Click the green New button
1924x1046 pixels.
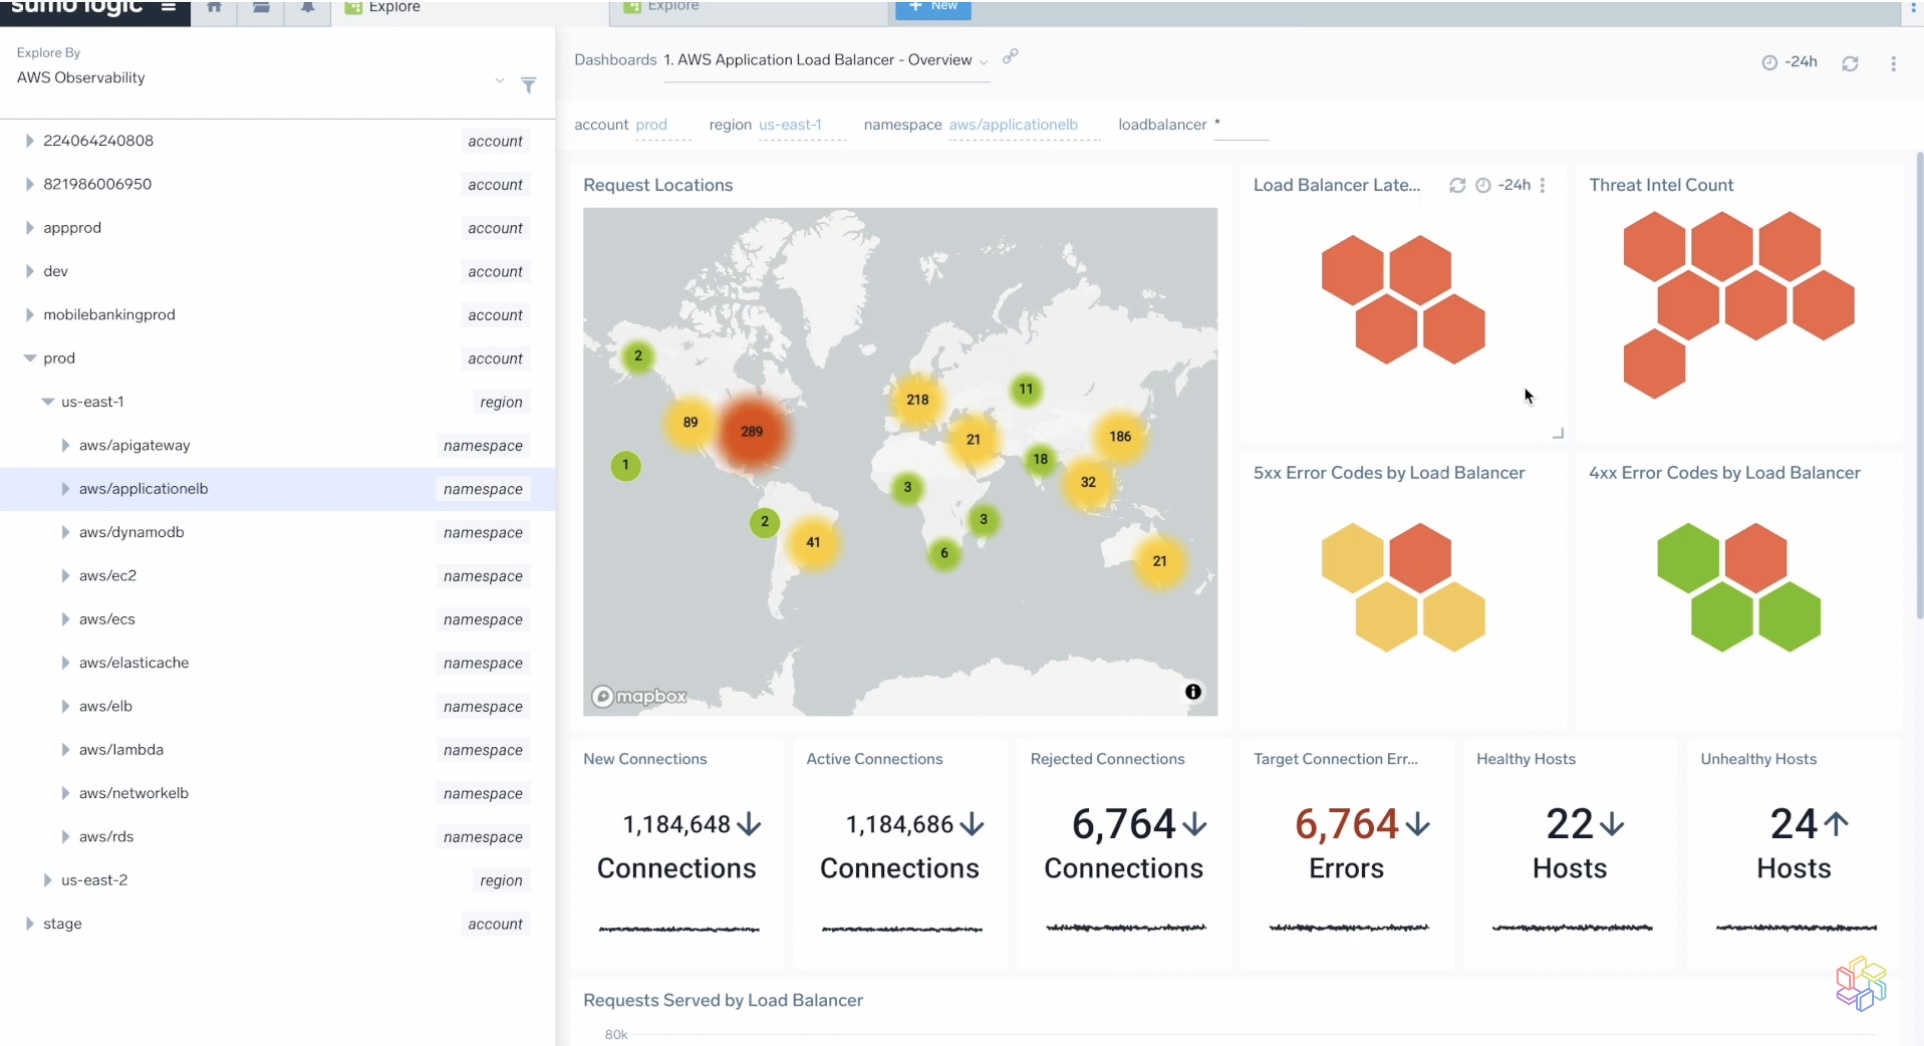(932, 5)
